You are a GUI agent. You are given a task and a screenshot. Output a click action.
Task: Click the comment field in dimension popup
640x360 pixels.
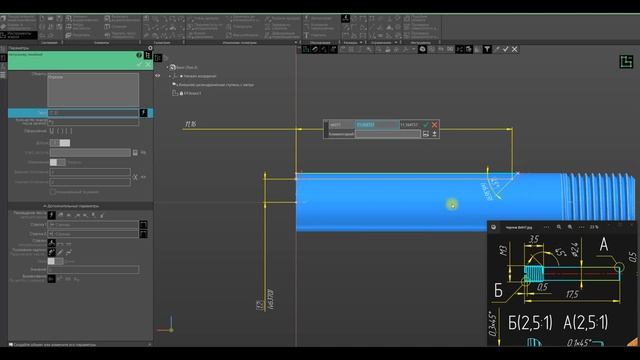(x=388, y=134)
